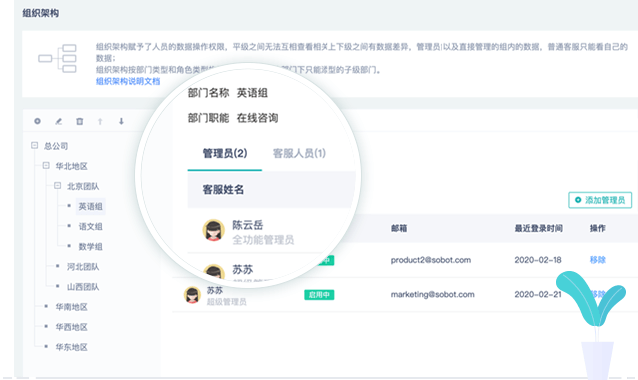Click the 部门名称 英语组 field
The image size is (638, 380).
[228, 93]
